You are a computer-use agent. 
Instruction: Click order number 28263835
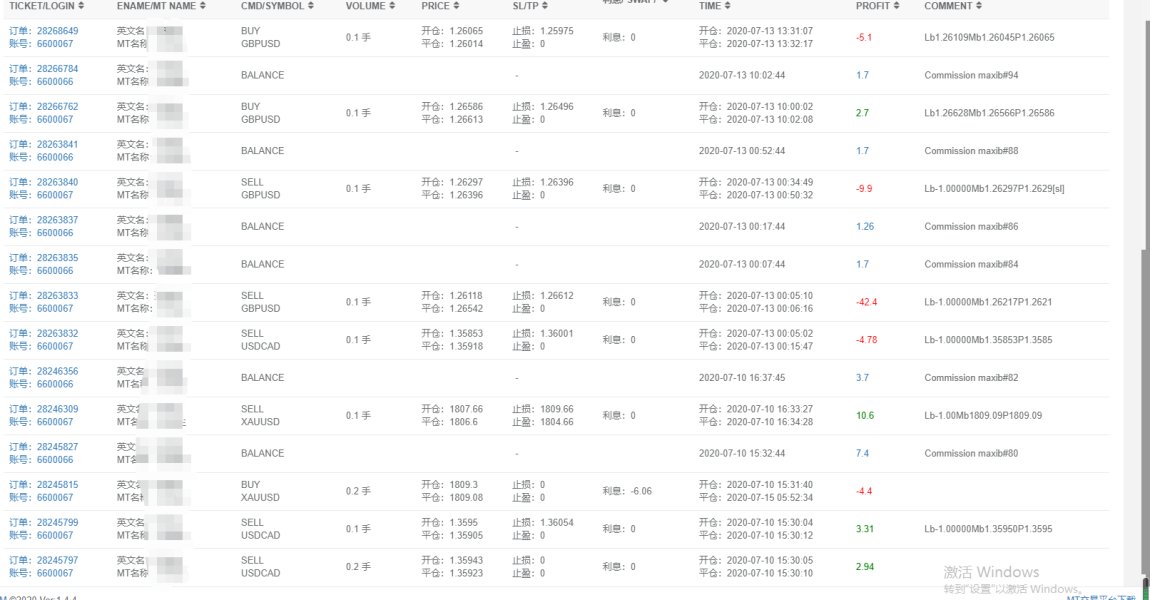pos(57,258)
